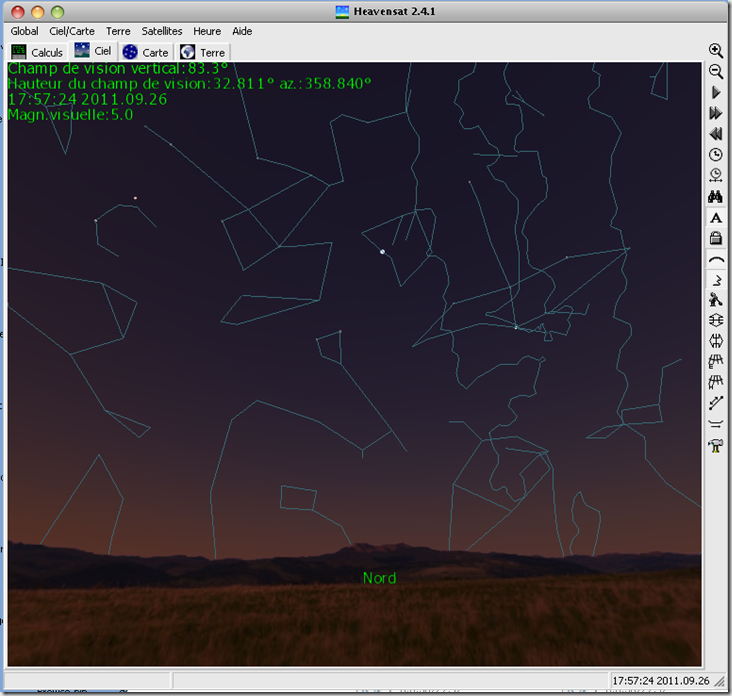Click the grid icon marked H

pyautogui.click(x=716, y=382)
